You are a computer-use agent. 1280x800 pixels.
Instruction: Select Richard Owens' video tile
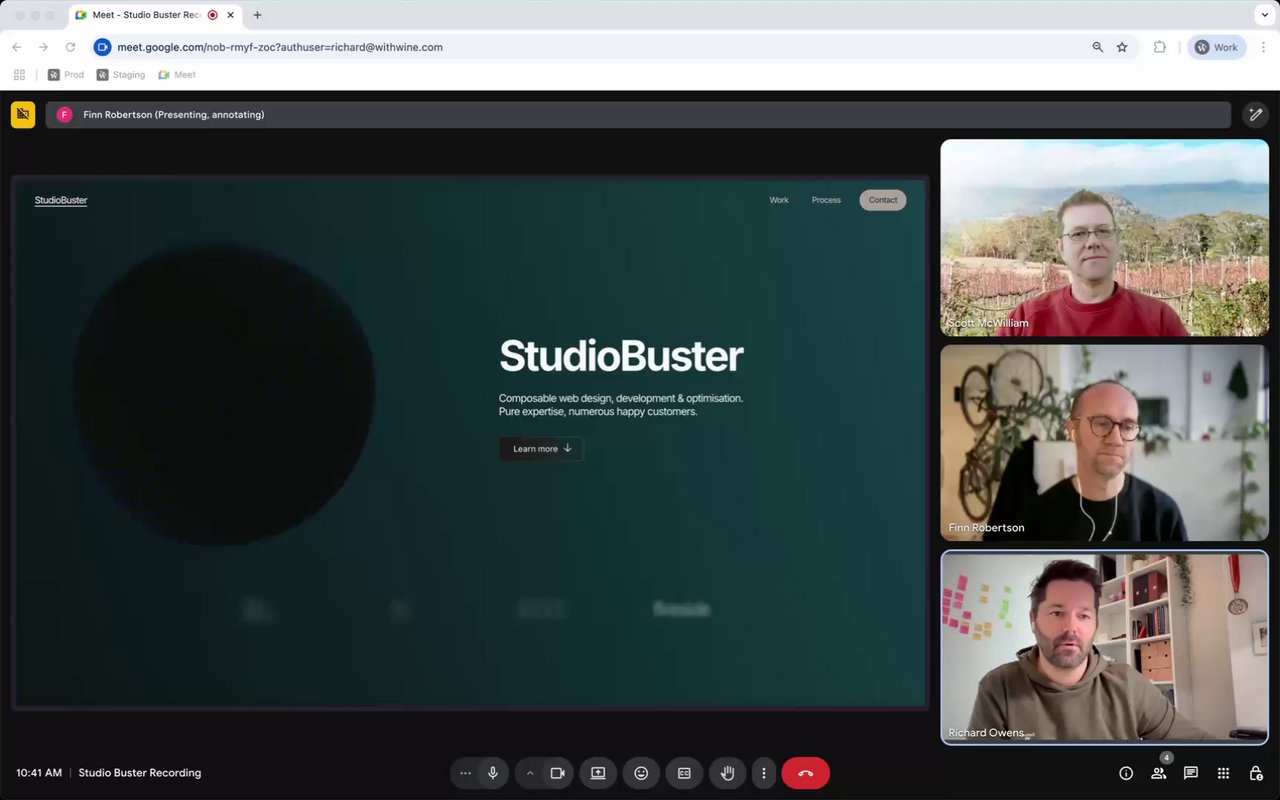click(1105, 648)
